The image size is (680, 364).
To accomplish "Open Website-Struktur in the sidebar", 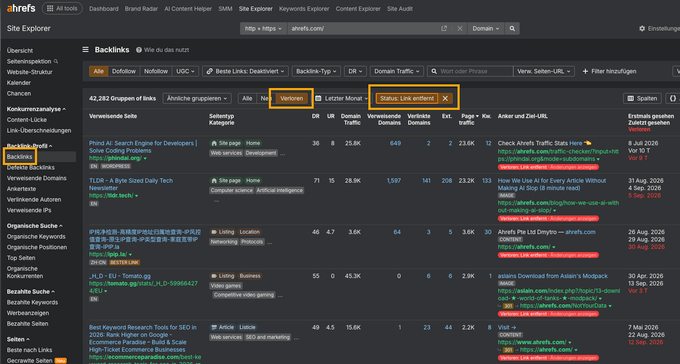I will point(29,72).
